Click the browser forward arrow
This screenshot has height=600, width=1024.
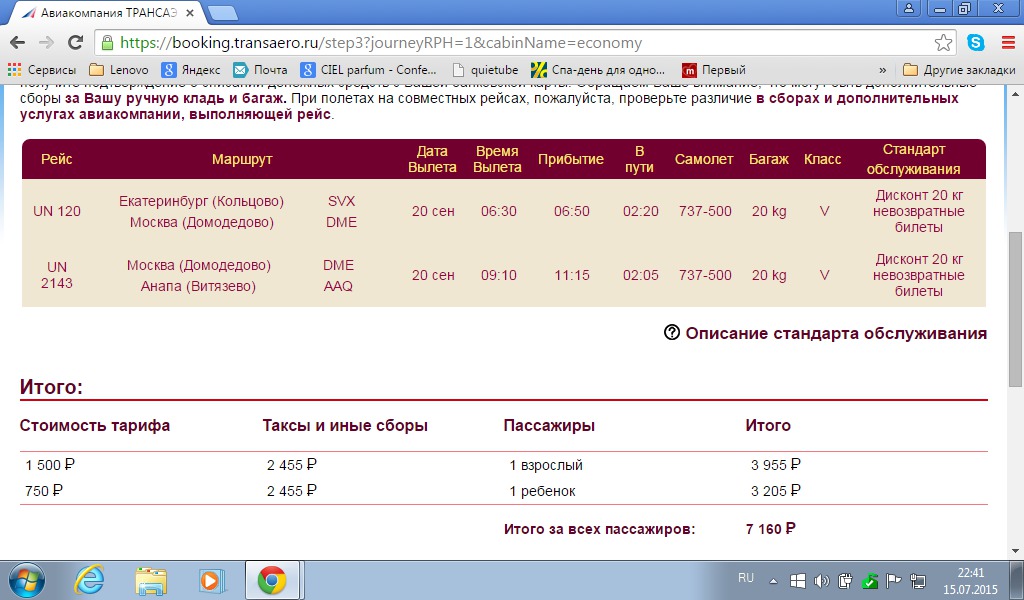click(x=46, y=43)
